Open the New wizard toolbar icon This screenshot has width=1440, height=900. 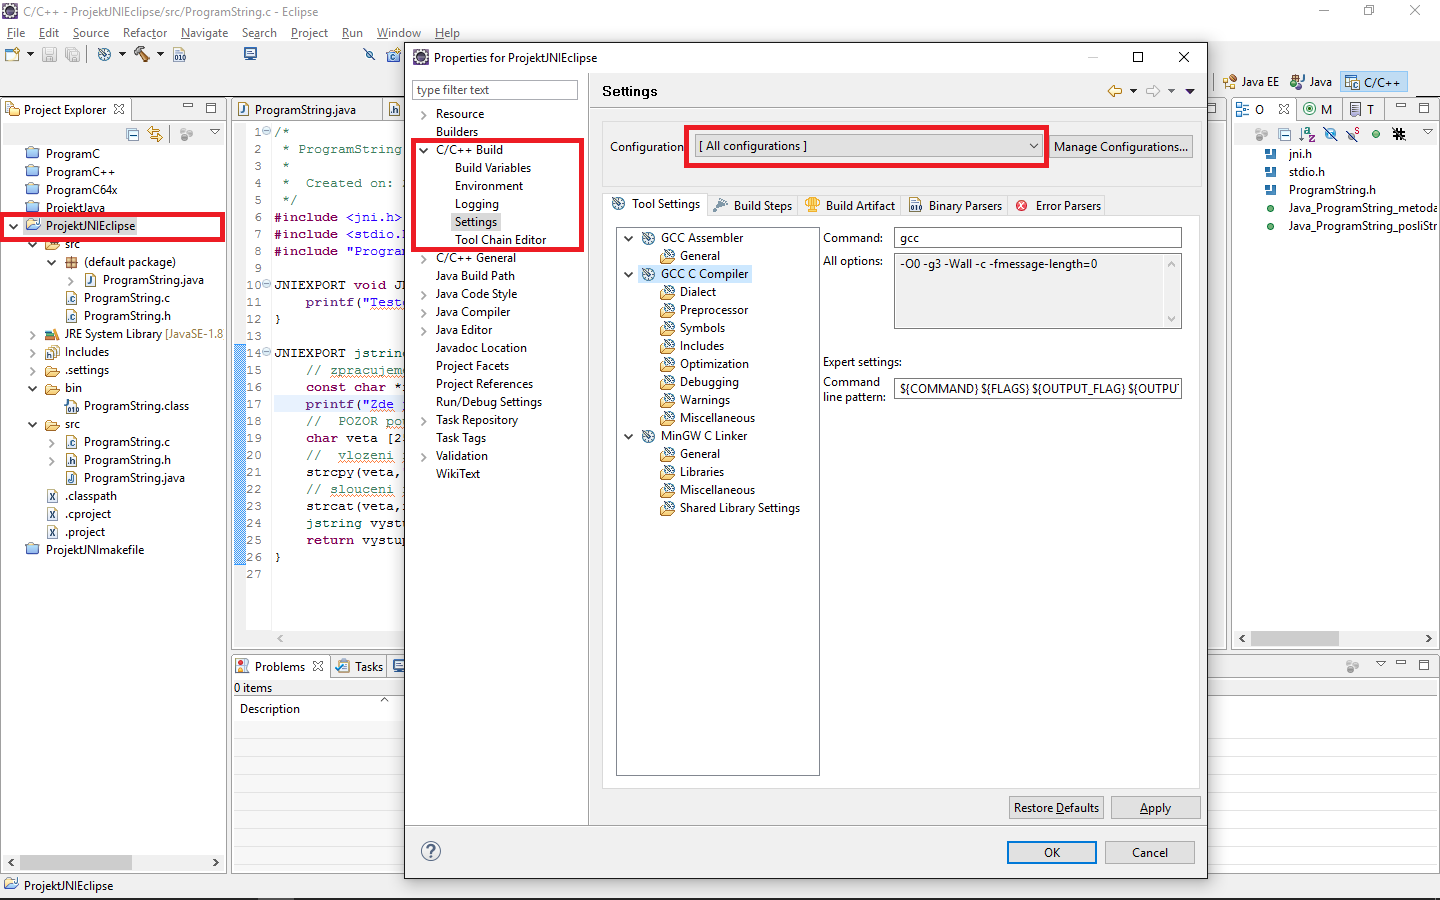tap(10, 54)
